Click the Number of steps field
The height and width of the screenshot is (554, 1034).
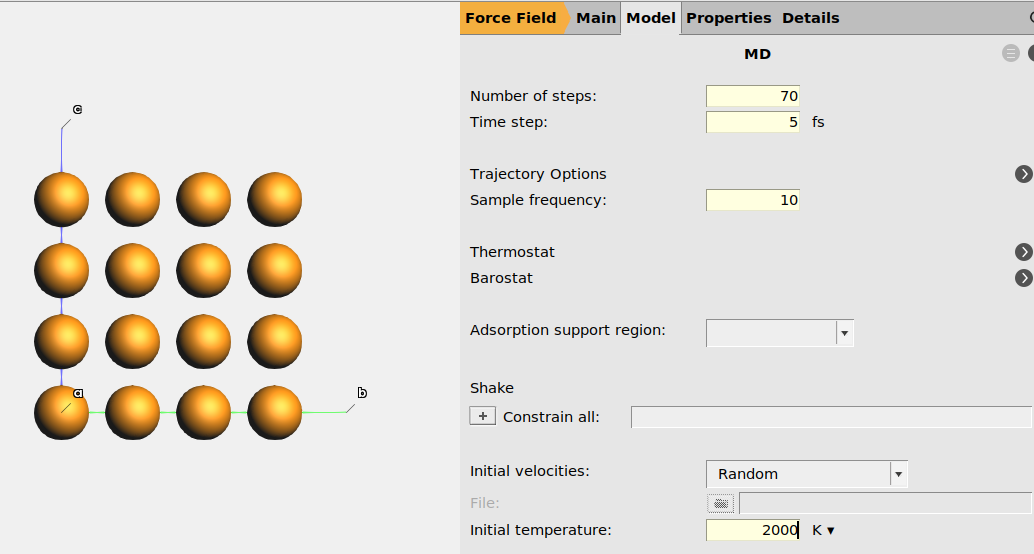click(x=752, y=96)
